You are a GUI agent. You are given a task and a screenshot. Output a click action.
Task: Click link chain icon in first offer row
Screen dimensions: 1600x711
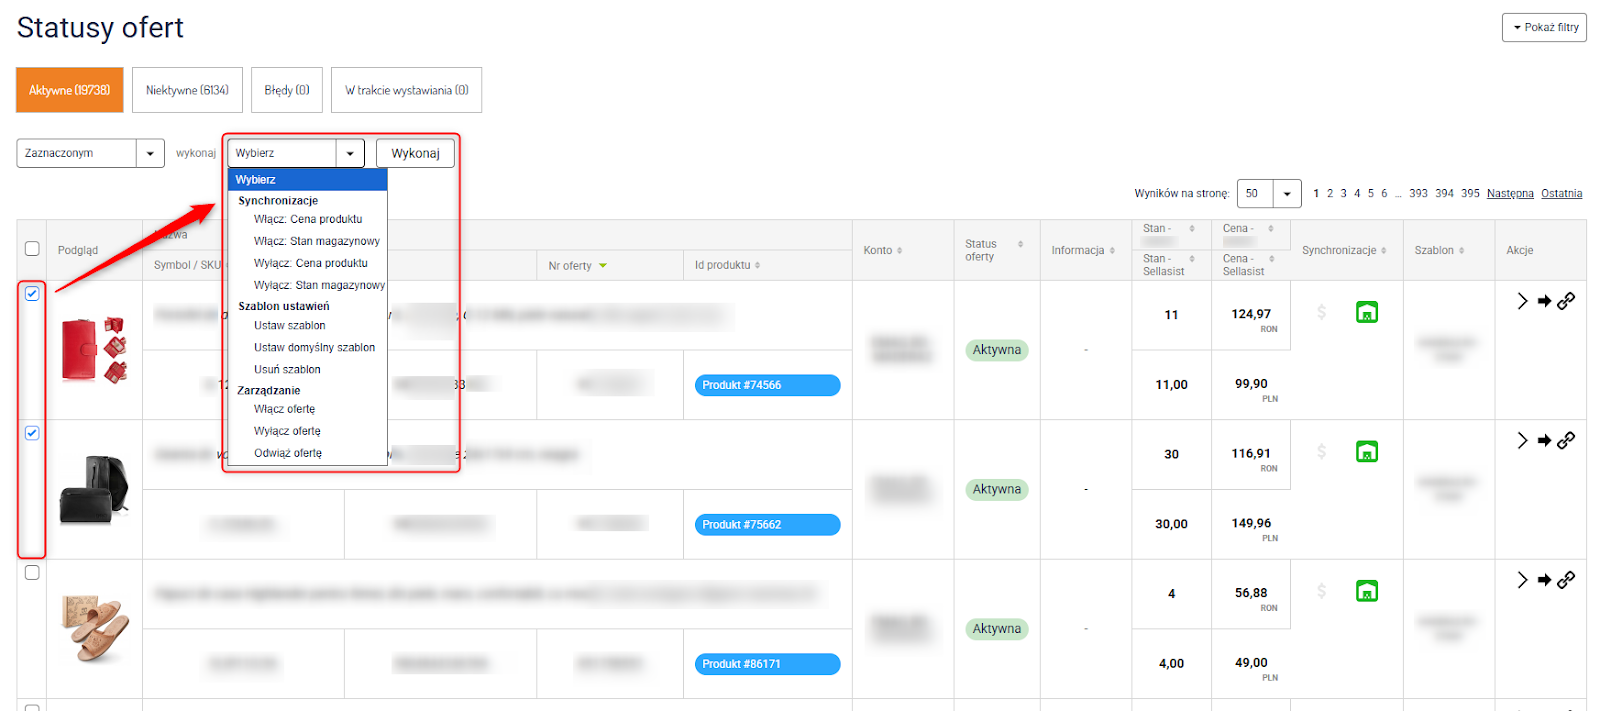pos(1566,301)
